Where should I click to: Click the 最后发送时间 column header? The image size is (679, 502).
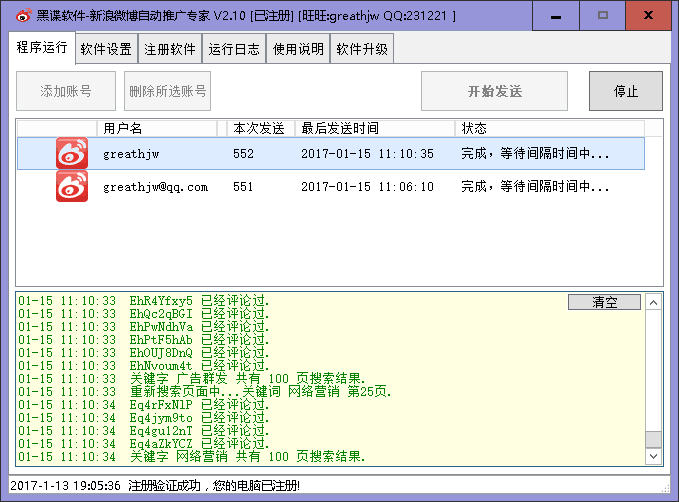point(375,128)
